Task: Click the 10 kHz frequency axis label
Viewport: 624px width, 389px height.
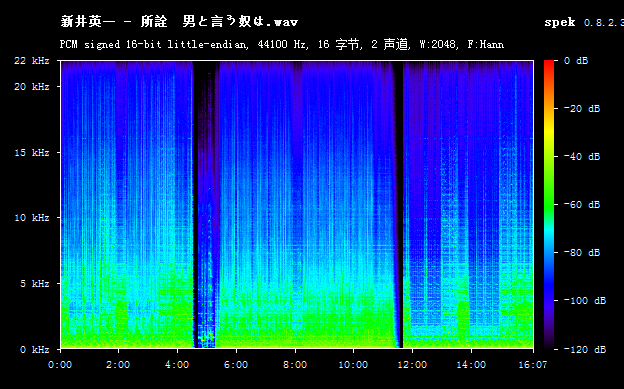Action: pos(32,218)
